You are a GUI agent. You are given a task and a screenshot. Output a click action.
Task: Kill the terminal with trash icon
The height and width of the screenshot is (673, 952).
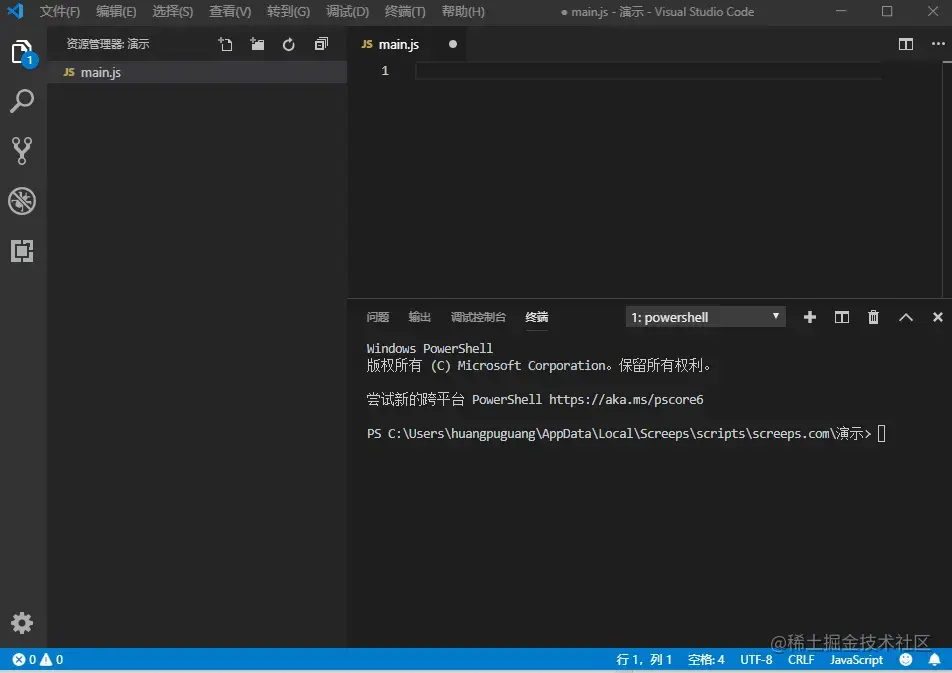[873, 317]
